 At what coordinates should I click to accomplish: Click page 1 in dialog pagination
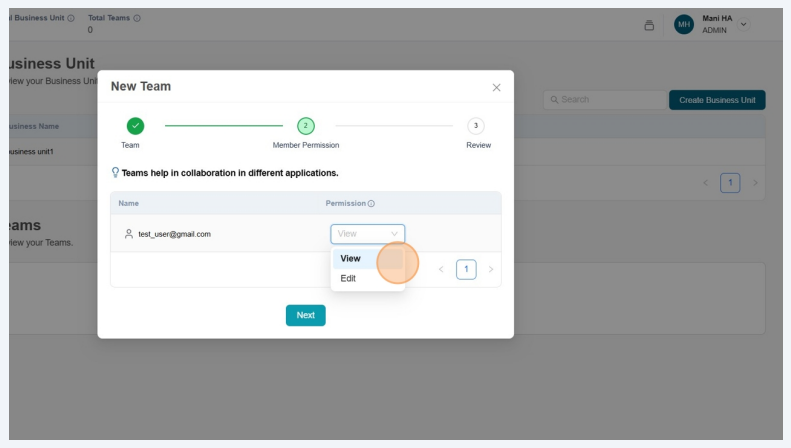(x=466, y=269)
